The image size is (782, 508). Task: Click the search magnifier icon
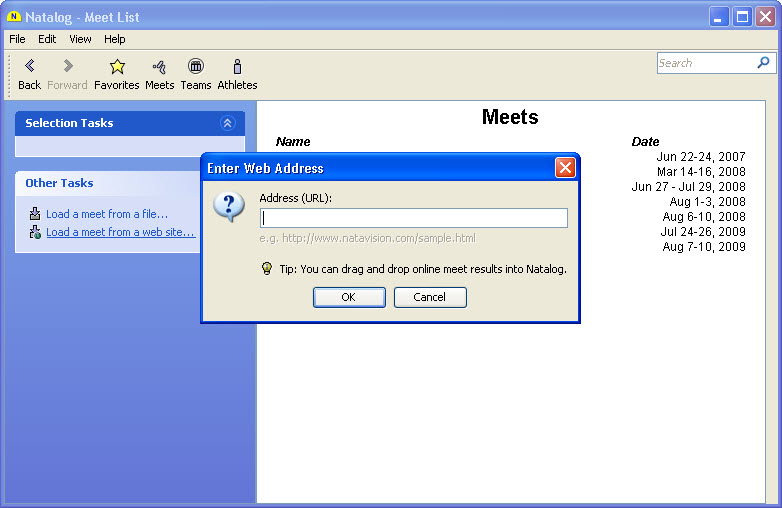pyautogui.click(x=764, y=63)
